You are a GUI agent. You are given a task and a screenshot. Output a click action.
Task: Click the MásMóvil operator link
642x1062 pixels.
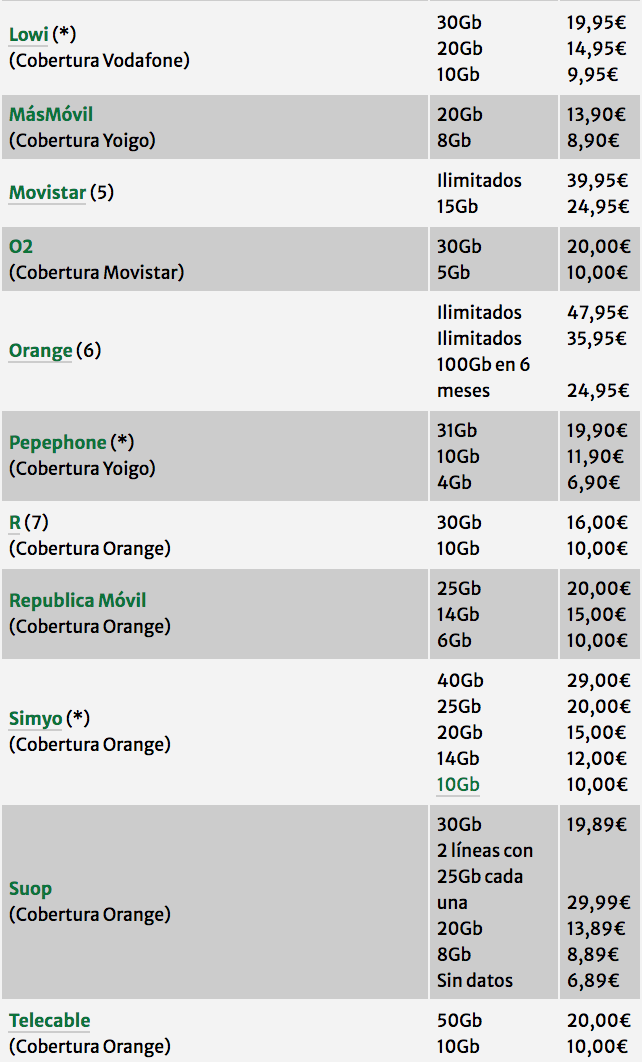[51, 115]
